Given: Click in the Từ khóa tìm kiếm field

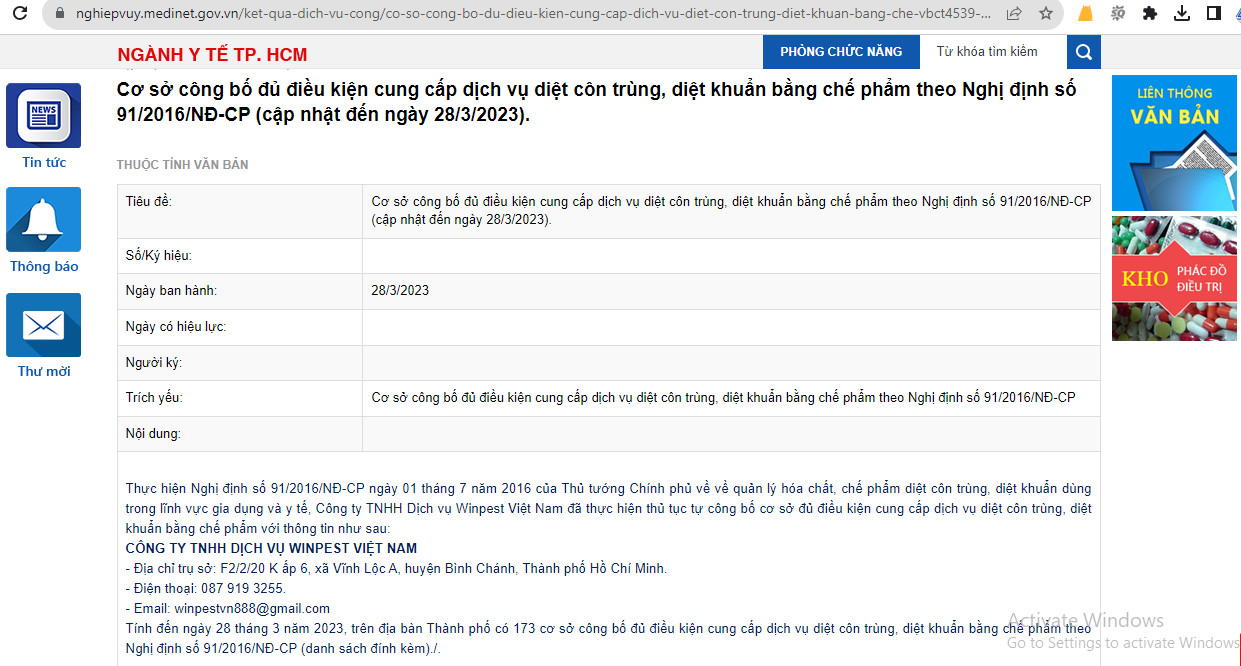Looking at the screenshot, I should [x=992, y=52].
